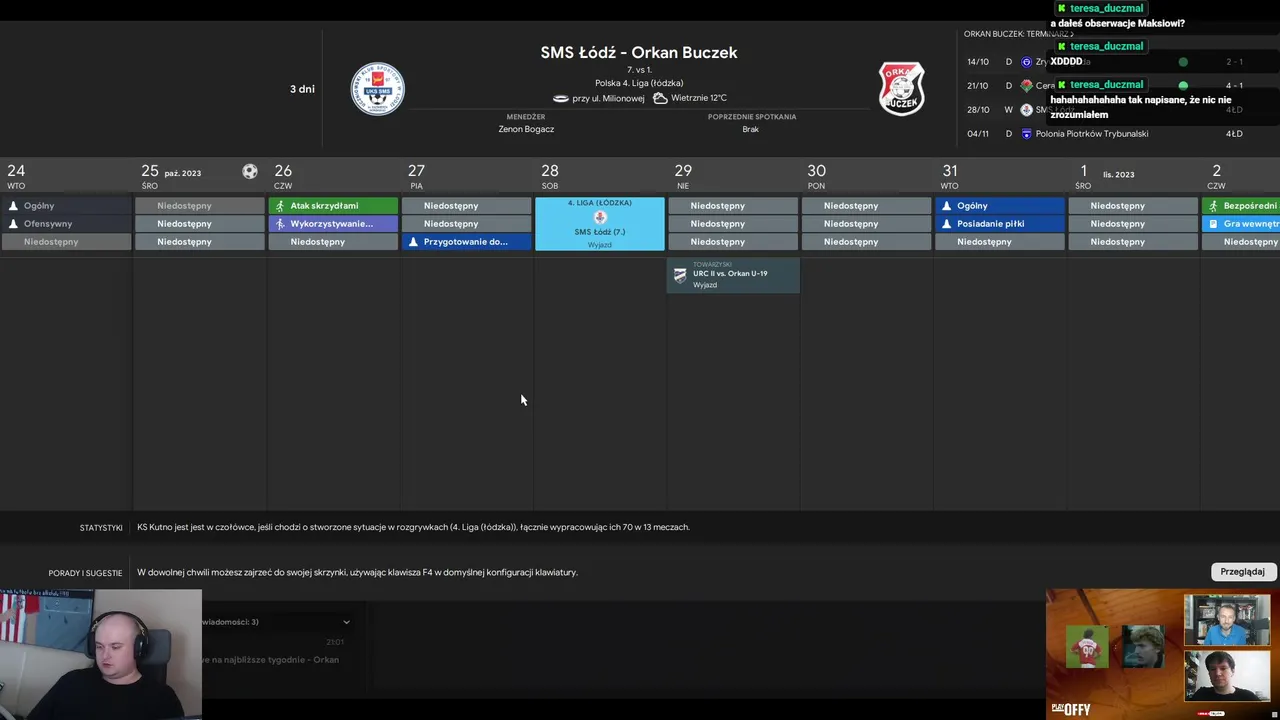Click the 7. vs 1. league positions text
The height and width of the screenshot is (720, 1280).
coord(639,70)
